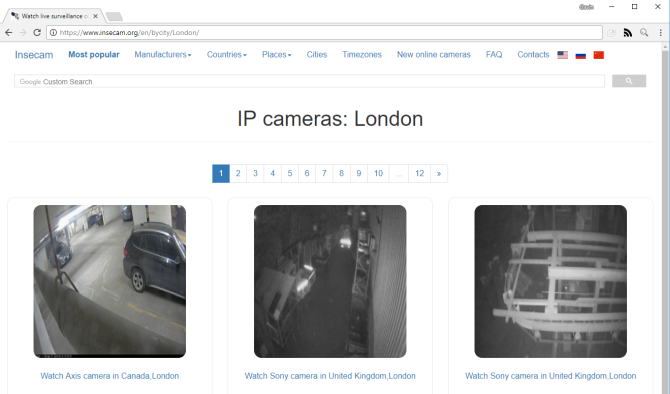670x394 pixels.
Task: Open the scaffolding night camera thumbnail
Action: coord(550,281)
